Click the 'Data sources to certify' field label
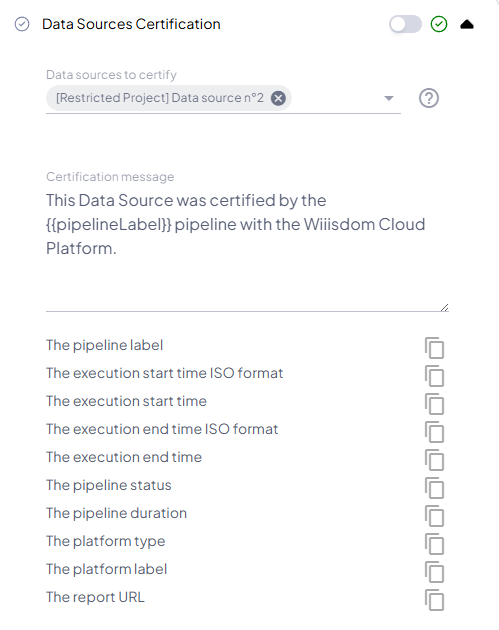This screenshot has height=630, width=499. click(x=111, y=75)
